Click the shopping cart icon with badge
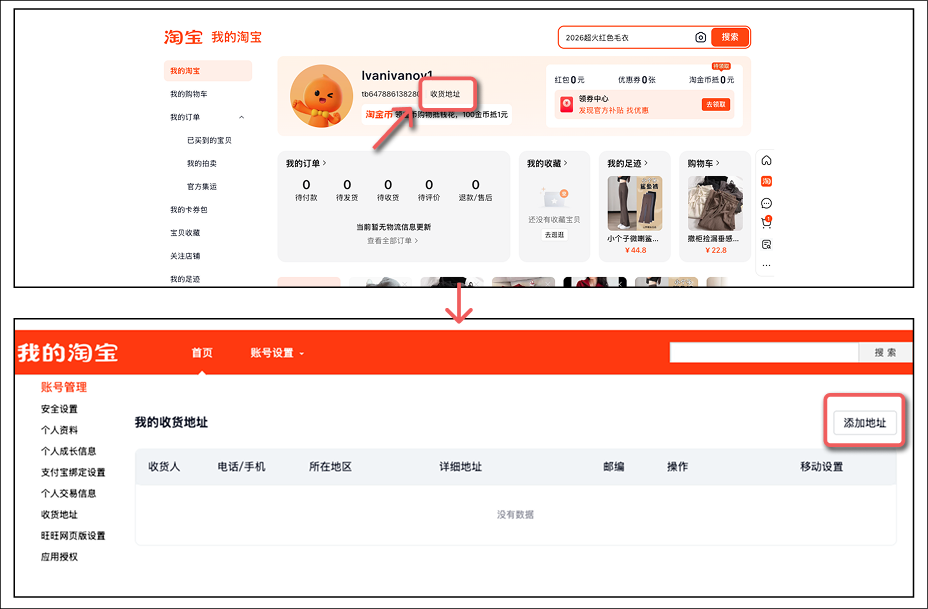This screenshot has width=928, height=609. point(766,223)
